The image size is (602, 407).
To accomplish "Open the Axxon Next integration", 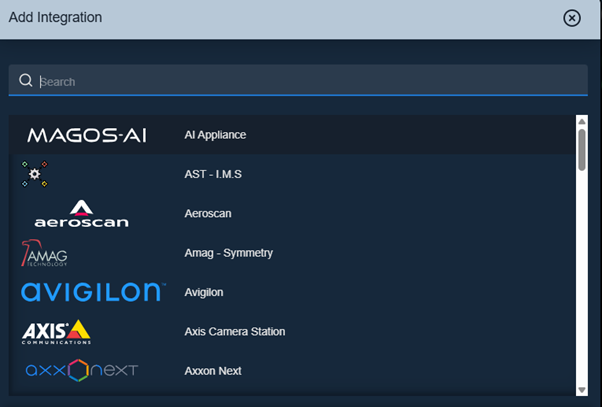I will coord(292,371).
